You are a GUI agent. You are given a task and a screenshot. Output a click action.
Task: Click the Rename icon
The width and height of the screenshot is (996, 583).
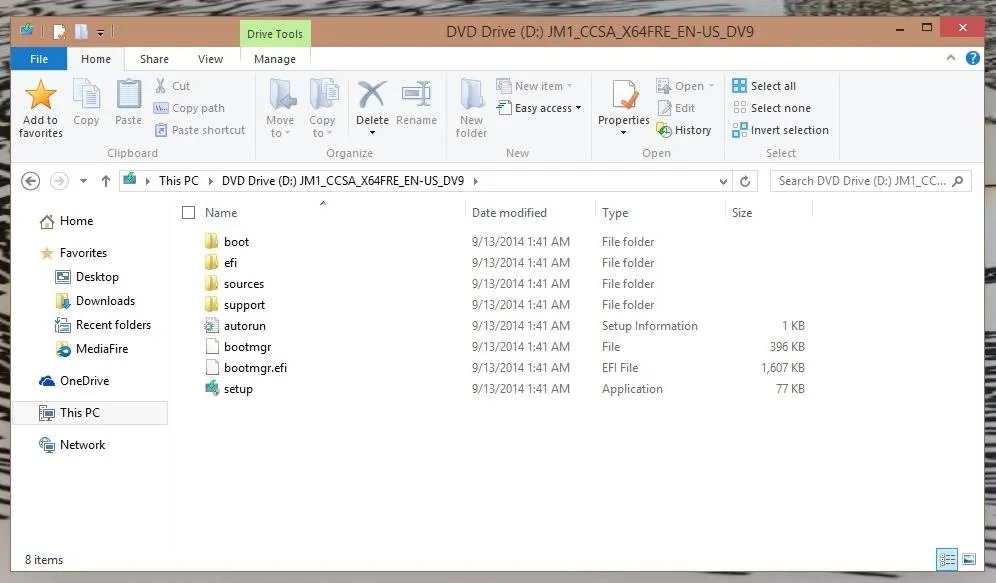(x=416, y=94)
